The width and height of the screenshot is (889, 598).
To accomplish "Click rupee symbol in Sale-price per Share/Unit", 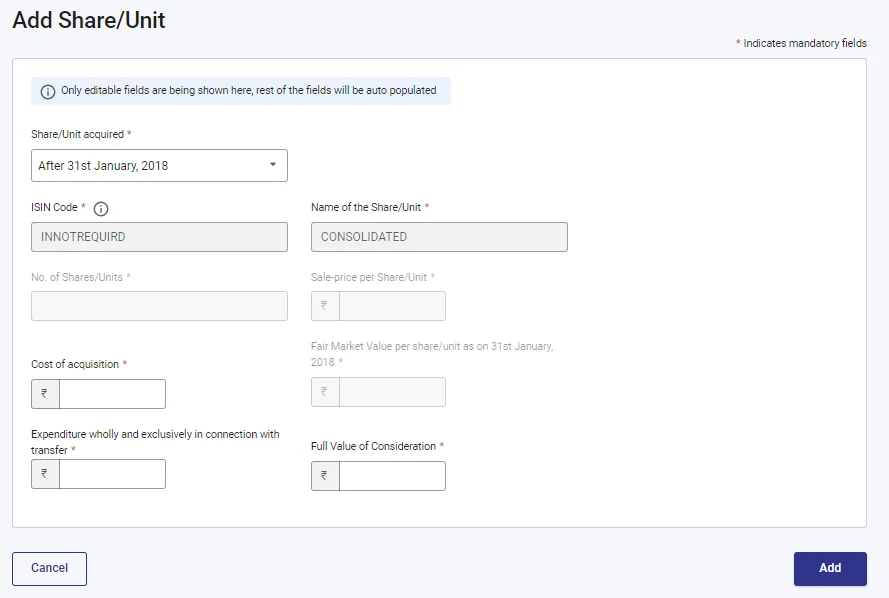I will pos(325,306).
